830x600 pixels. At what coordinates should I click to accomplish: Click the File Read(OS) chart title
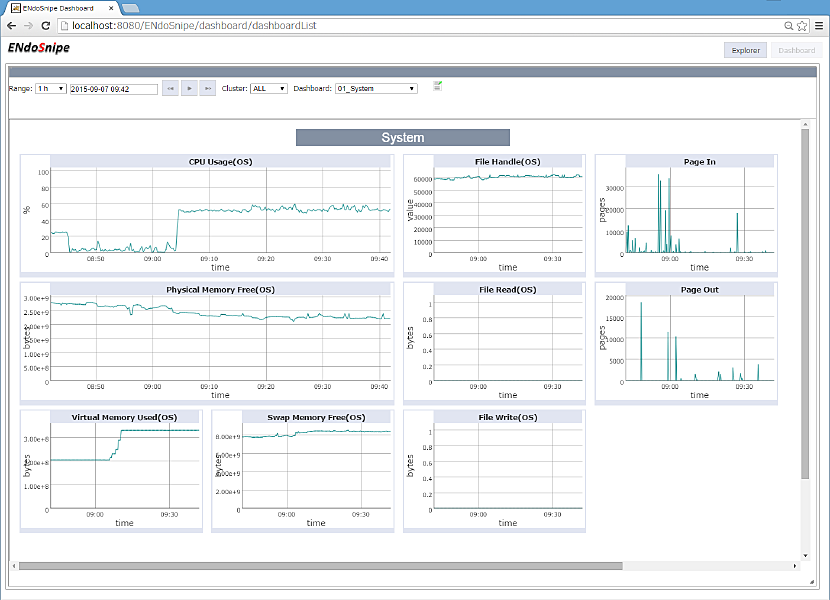(508, 290)
